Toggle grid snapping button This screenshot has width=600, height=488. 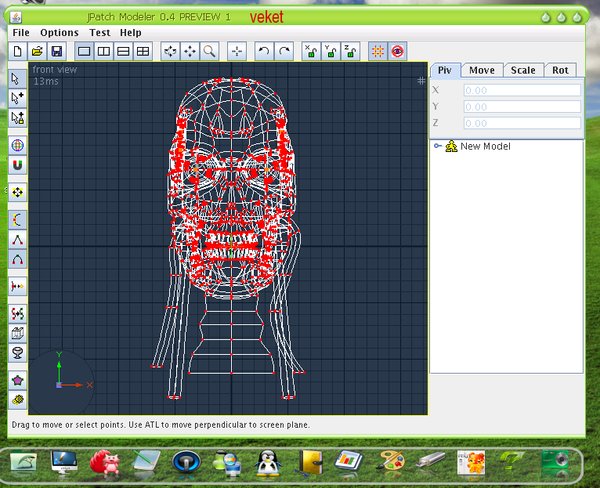[x=377, y=50]
